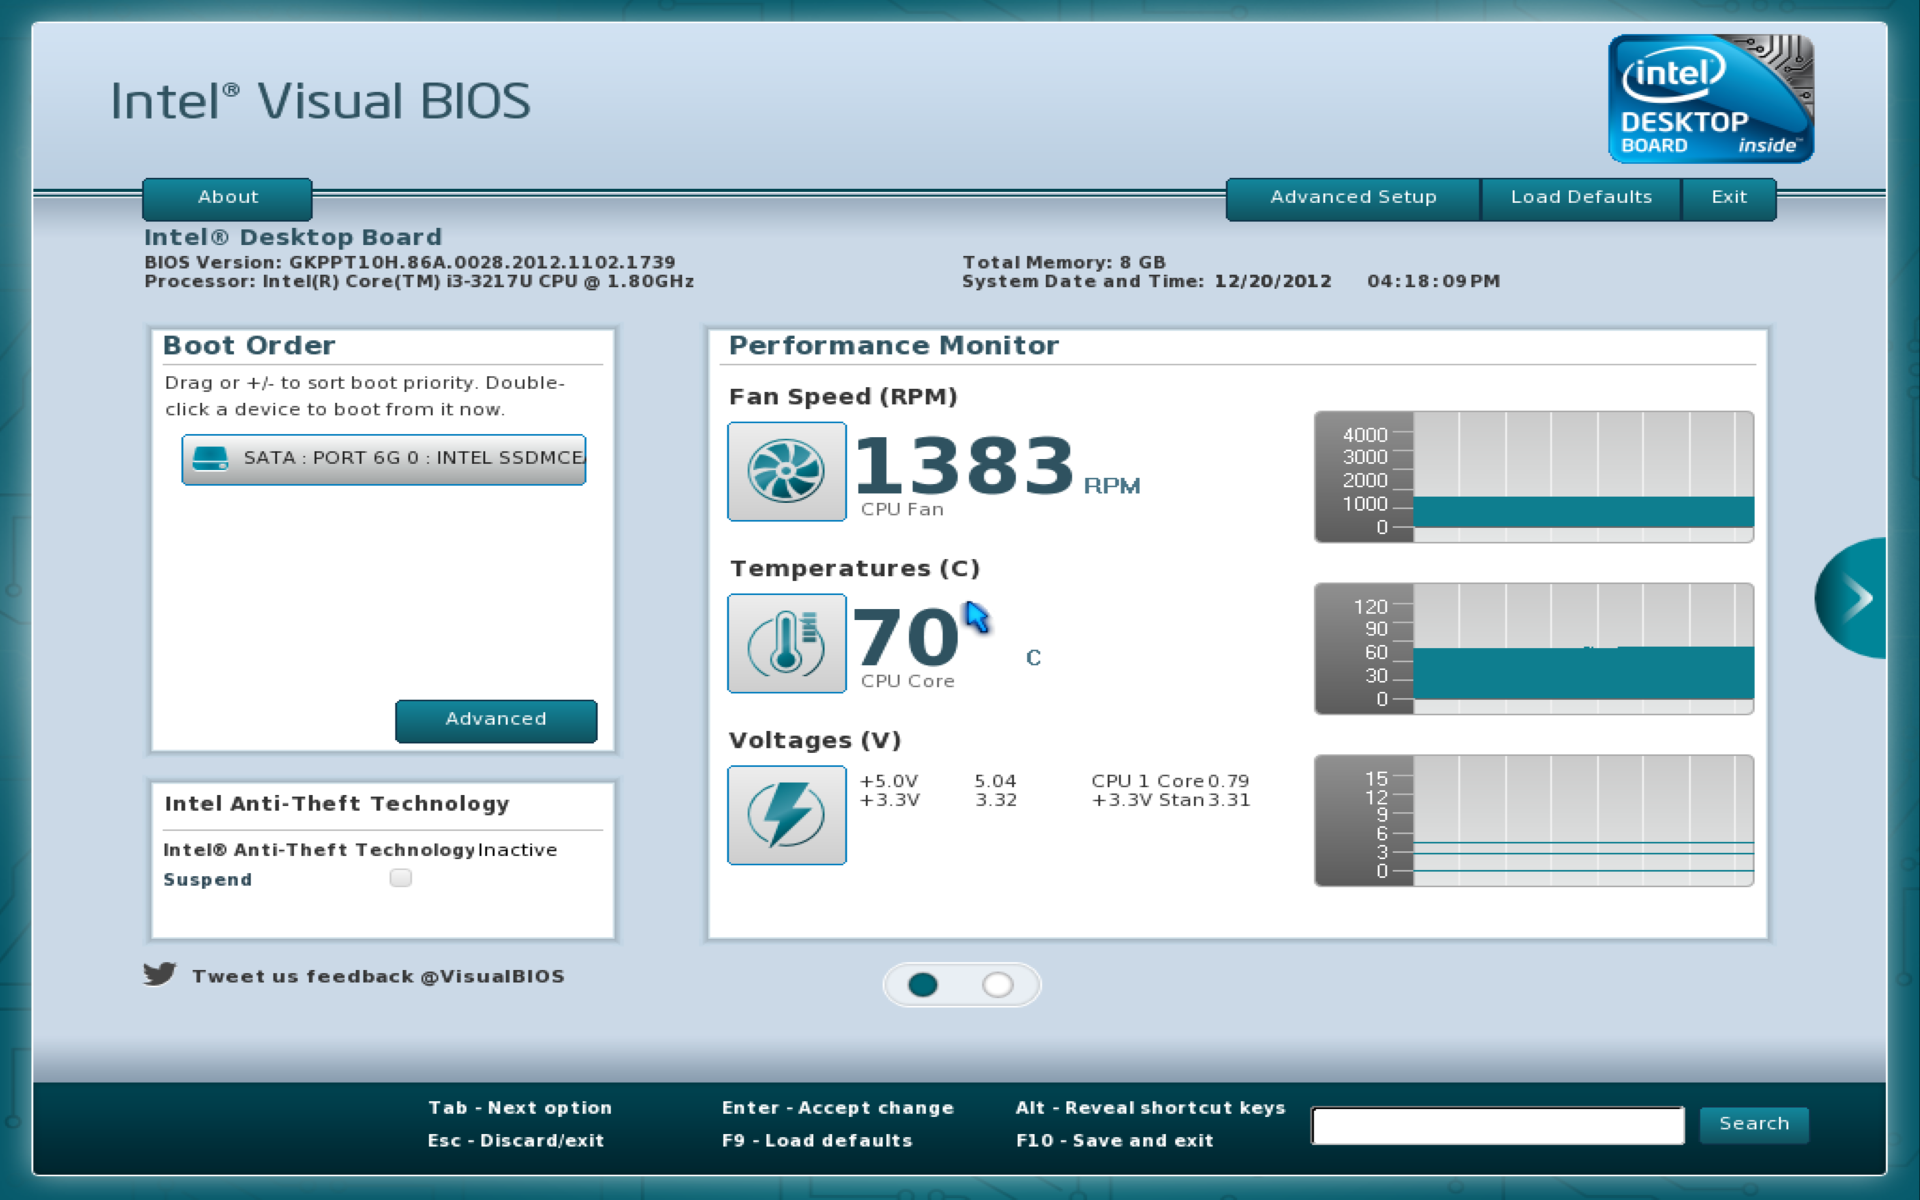Select the second page indicator dot
Viewport: 1920px width, 1200px height.
pos(997,985)
